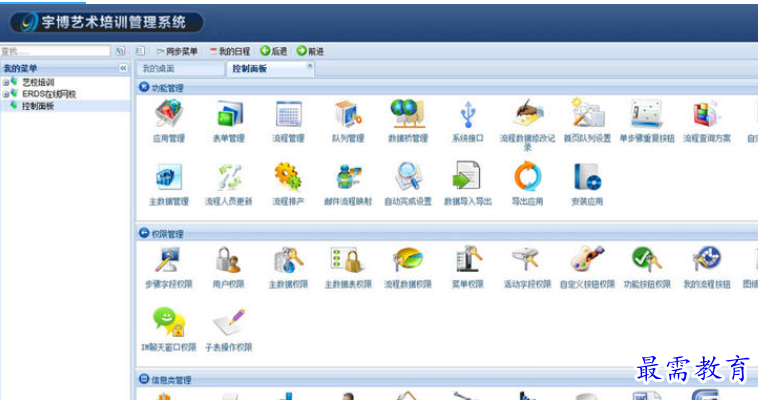This screenshot has width=758, height=400.
Task: Click the 宇博艺术培训管理系统 logo
Action: pyautogui.click(x=106, y=22)
